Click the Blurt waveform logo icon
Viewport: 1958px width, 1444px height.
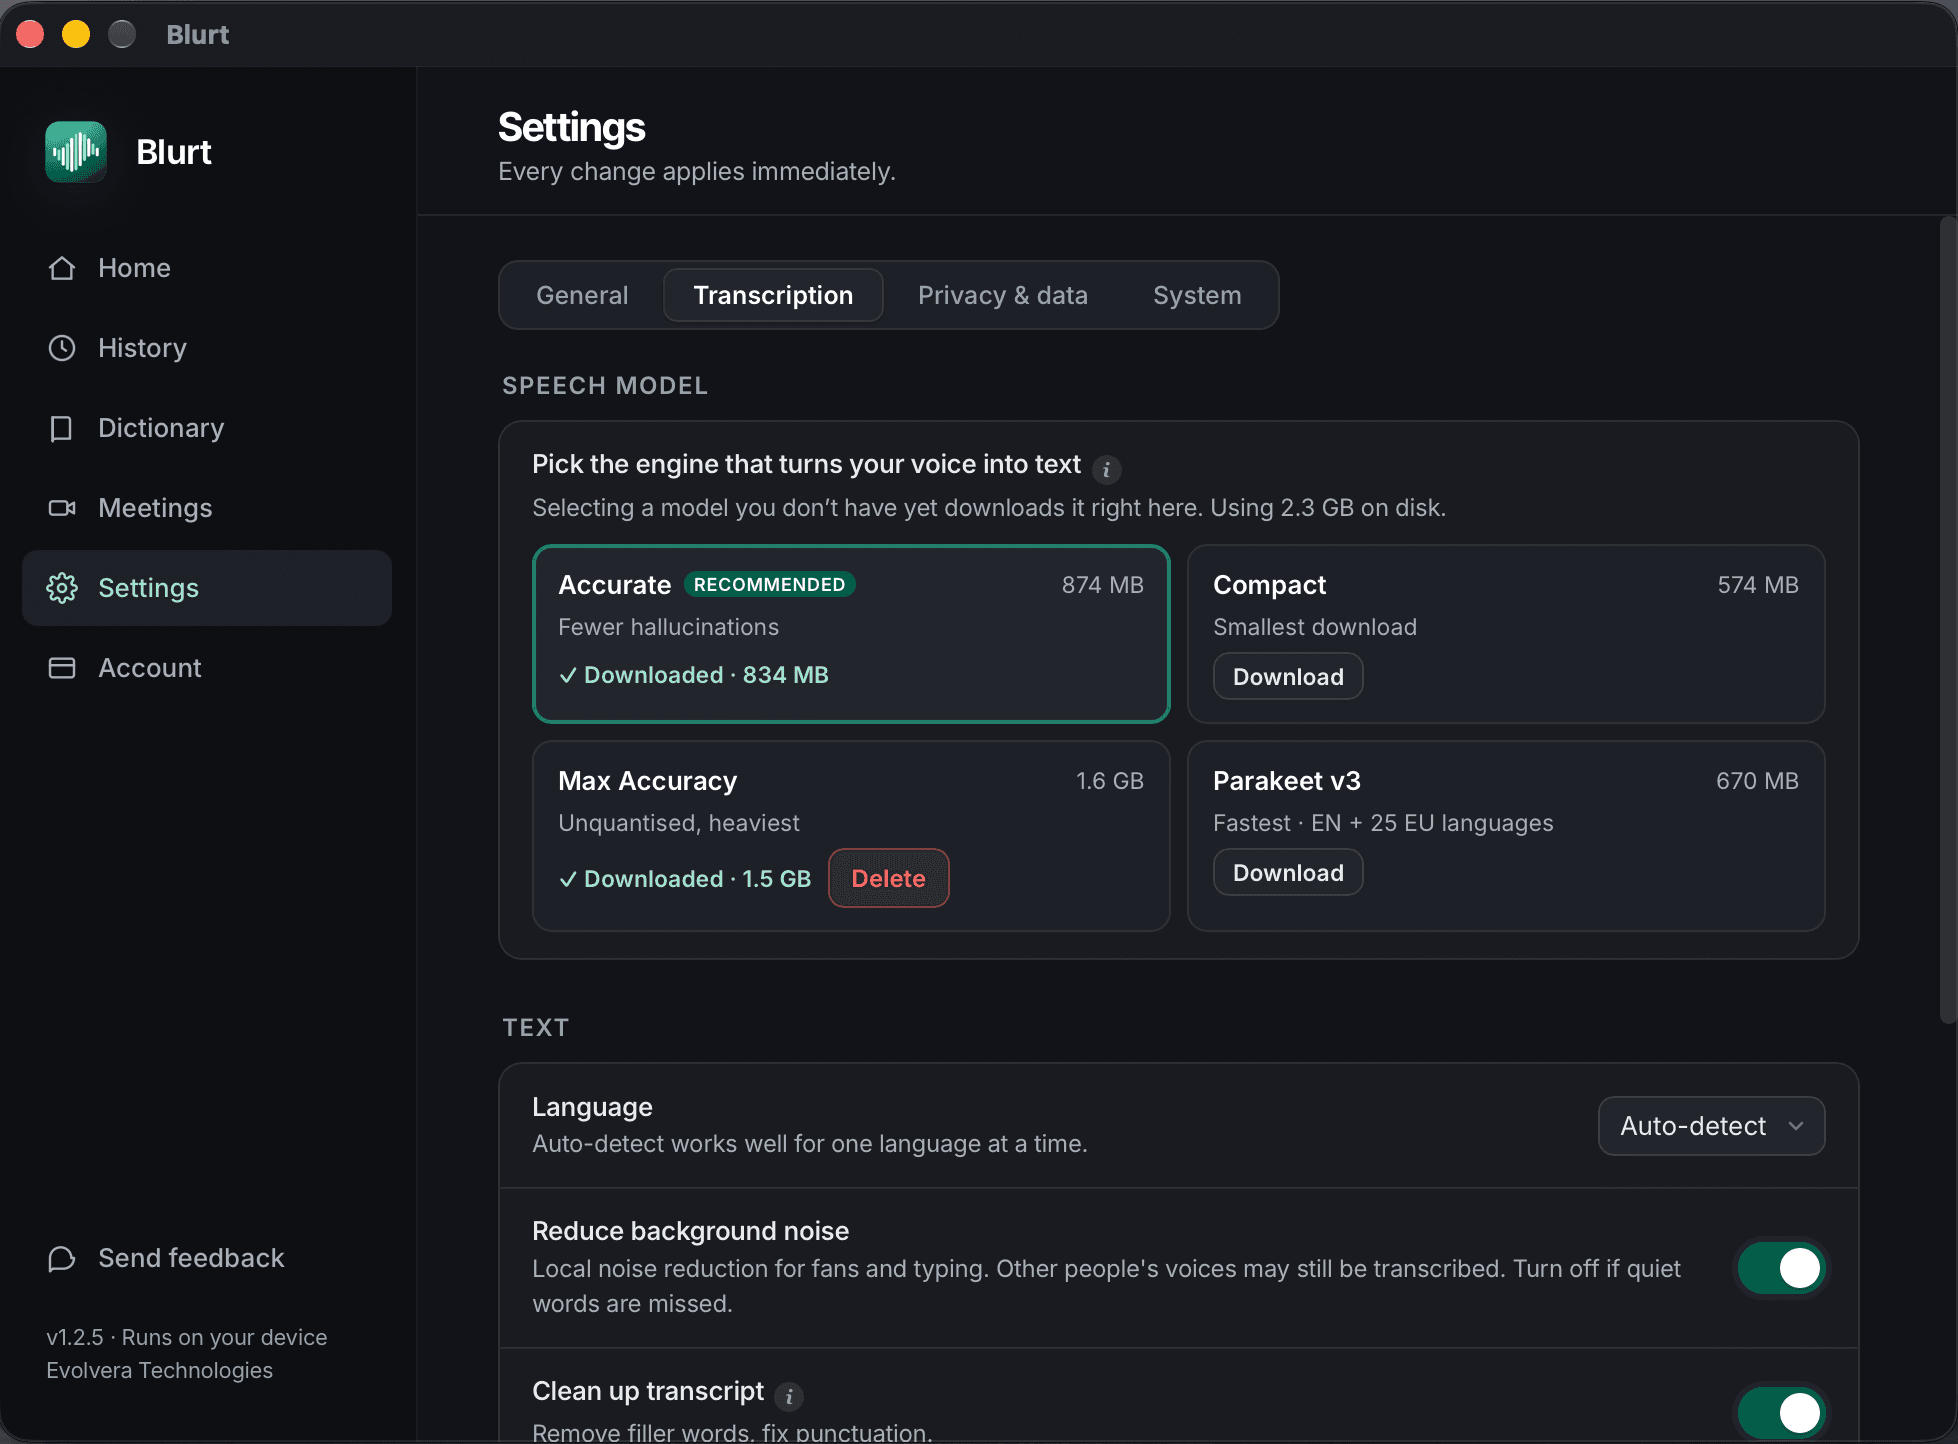click(x=76, y=152)
